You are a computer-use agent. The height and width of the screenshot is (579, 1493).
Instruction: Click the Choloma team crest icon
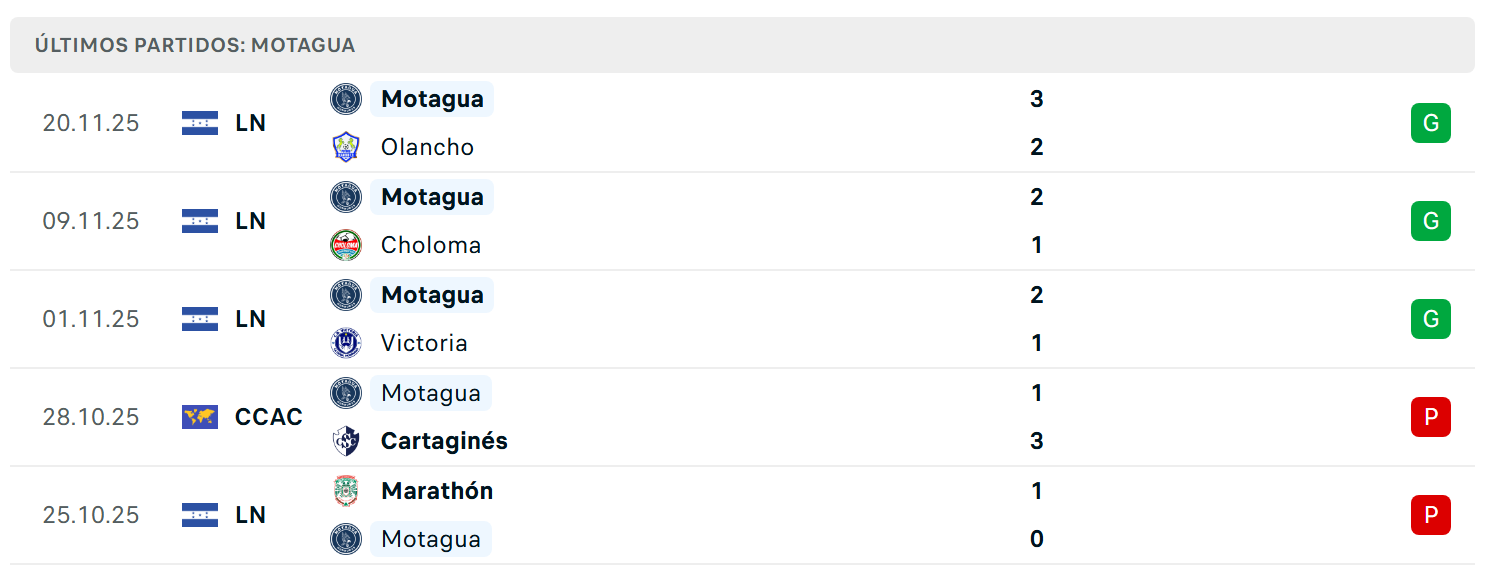(345, 245)
